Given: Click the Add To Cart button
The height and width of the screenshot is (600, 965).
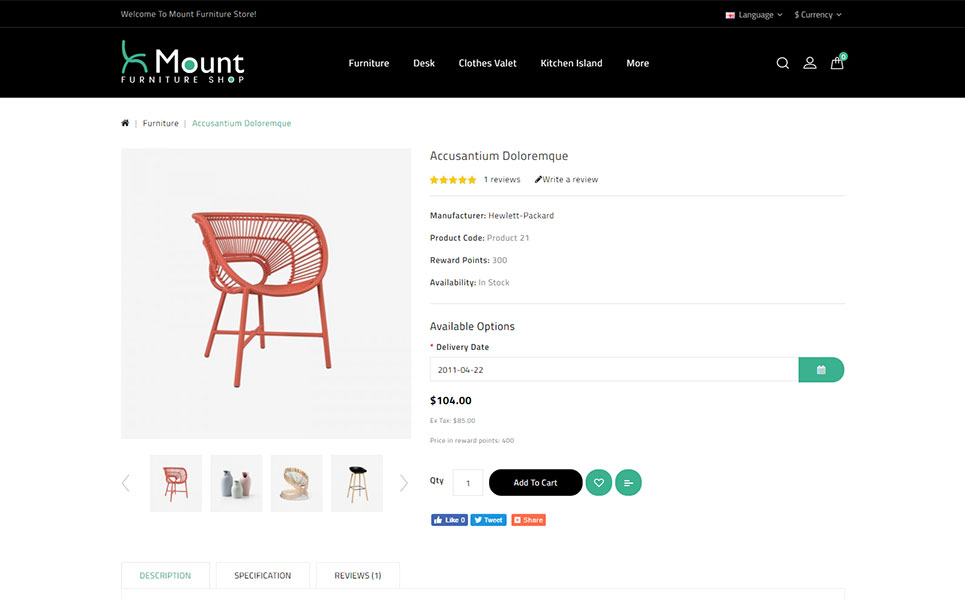Looking at the screenshot, I should pyautogui.click(x=535, y=482).
